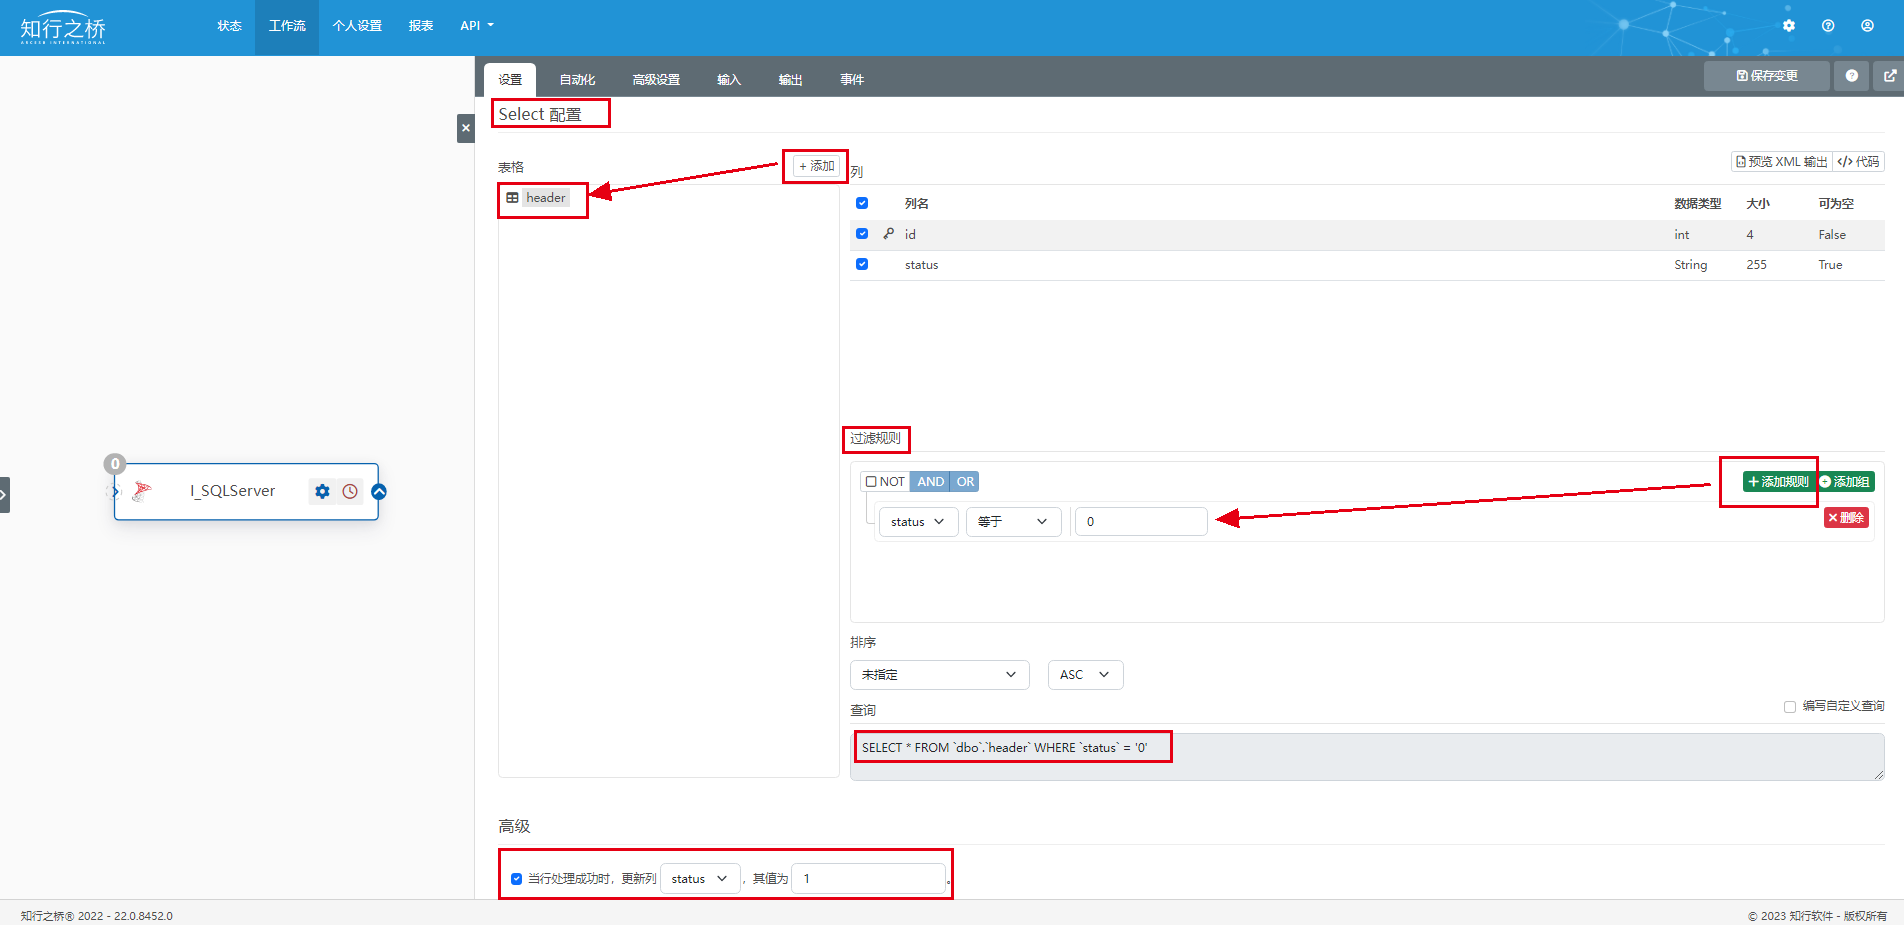Screen dimensions: 1904x925
Task: Click the 知行之桥 logo
Action: click(63, 28)
